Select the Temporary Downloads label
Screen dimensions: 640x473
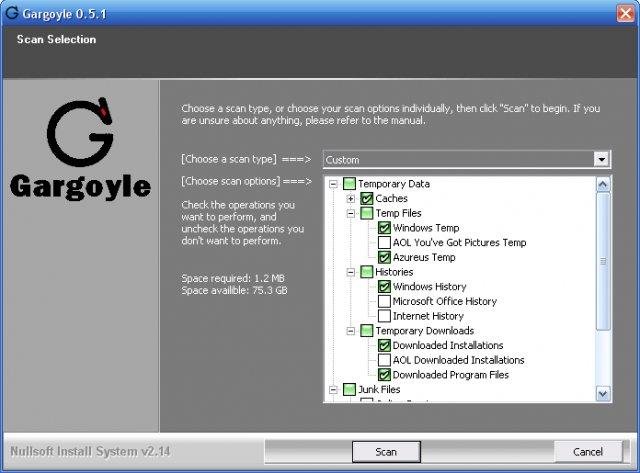coord(424,331)
